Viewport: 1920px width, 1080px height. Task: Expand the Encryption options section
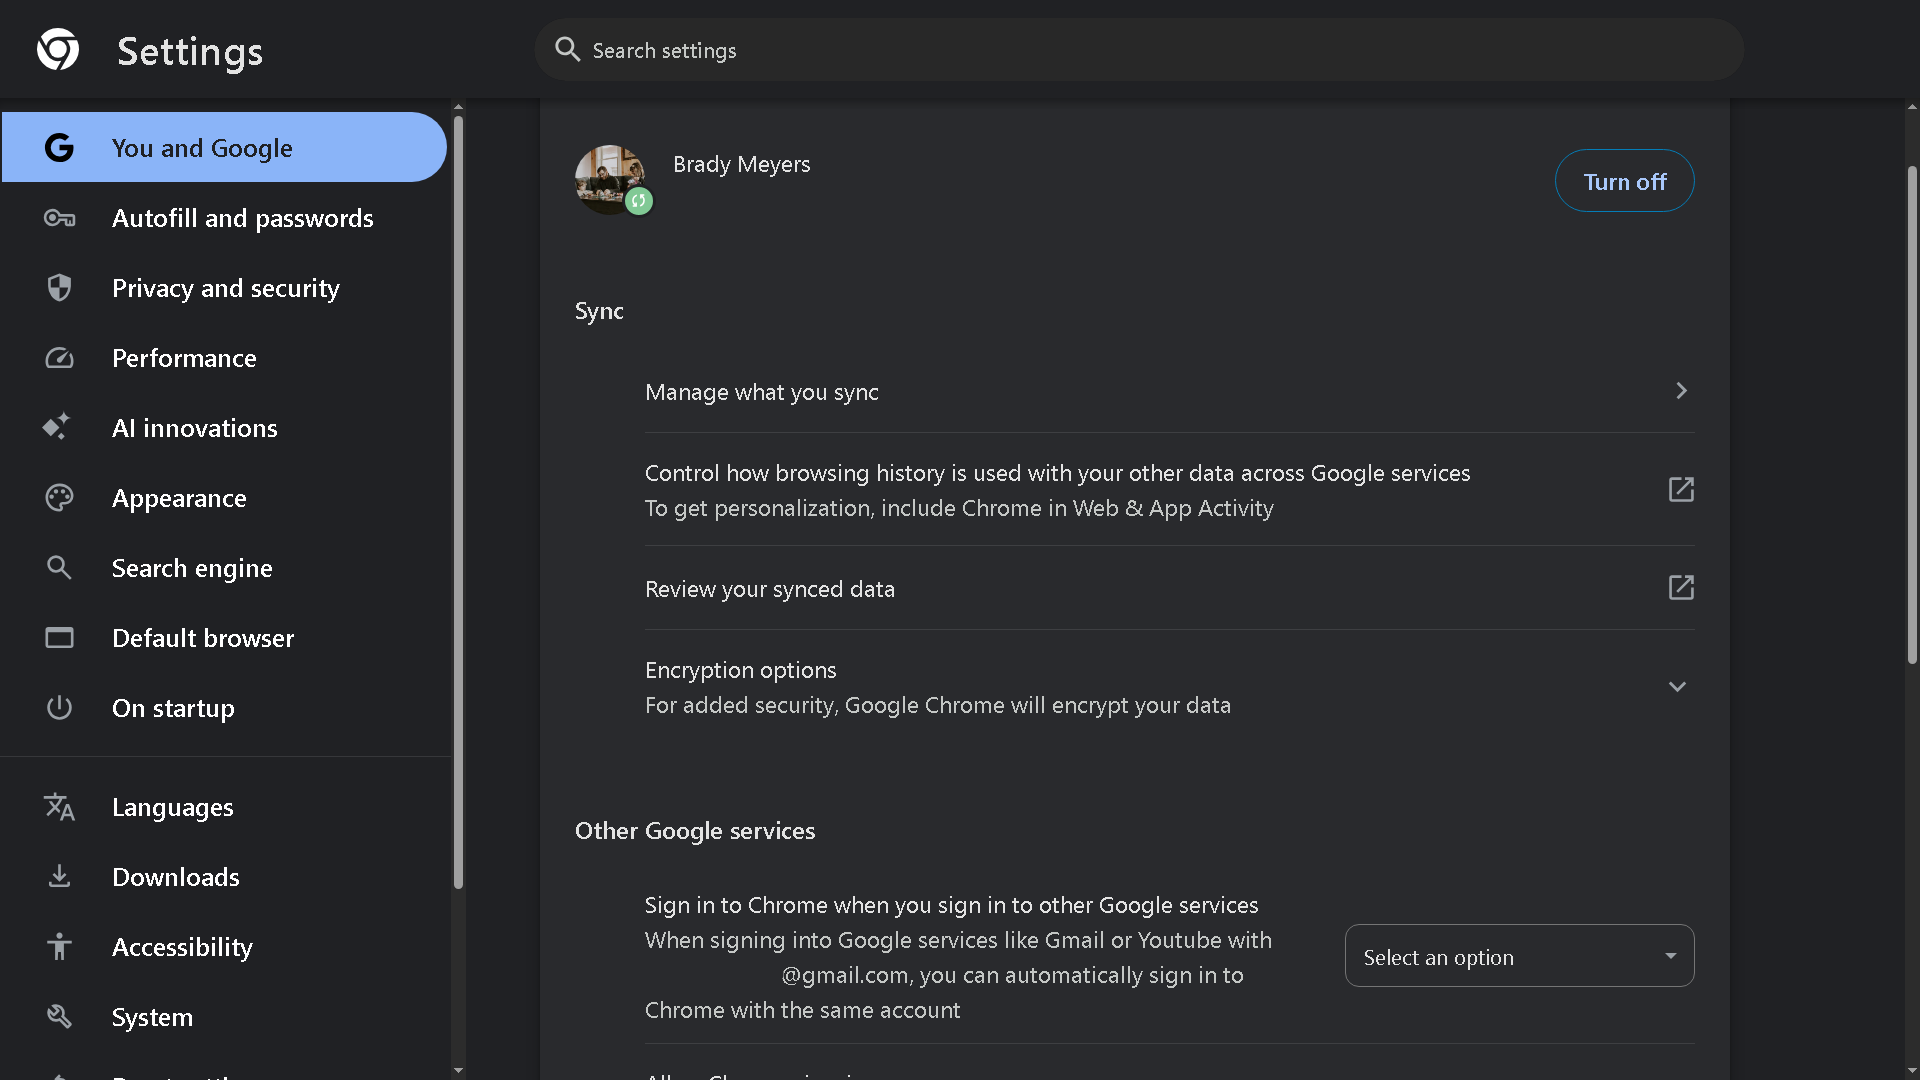(1677, 687)
